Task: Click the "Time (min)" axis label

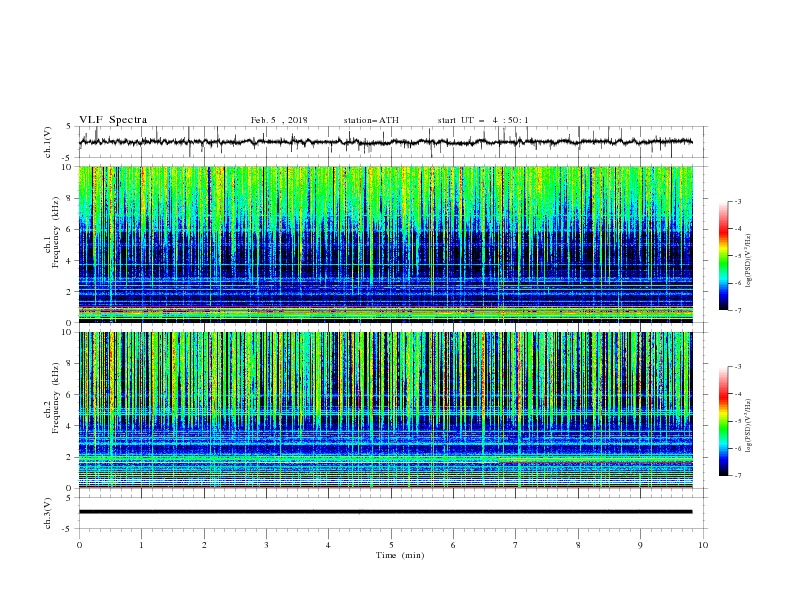Action: (400, 555)
